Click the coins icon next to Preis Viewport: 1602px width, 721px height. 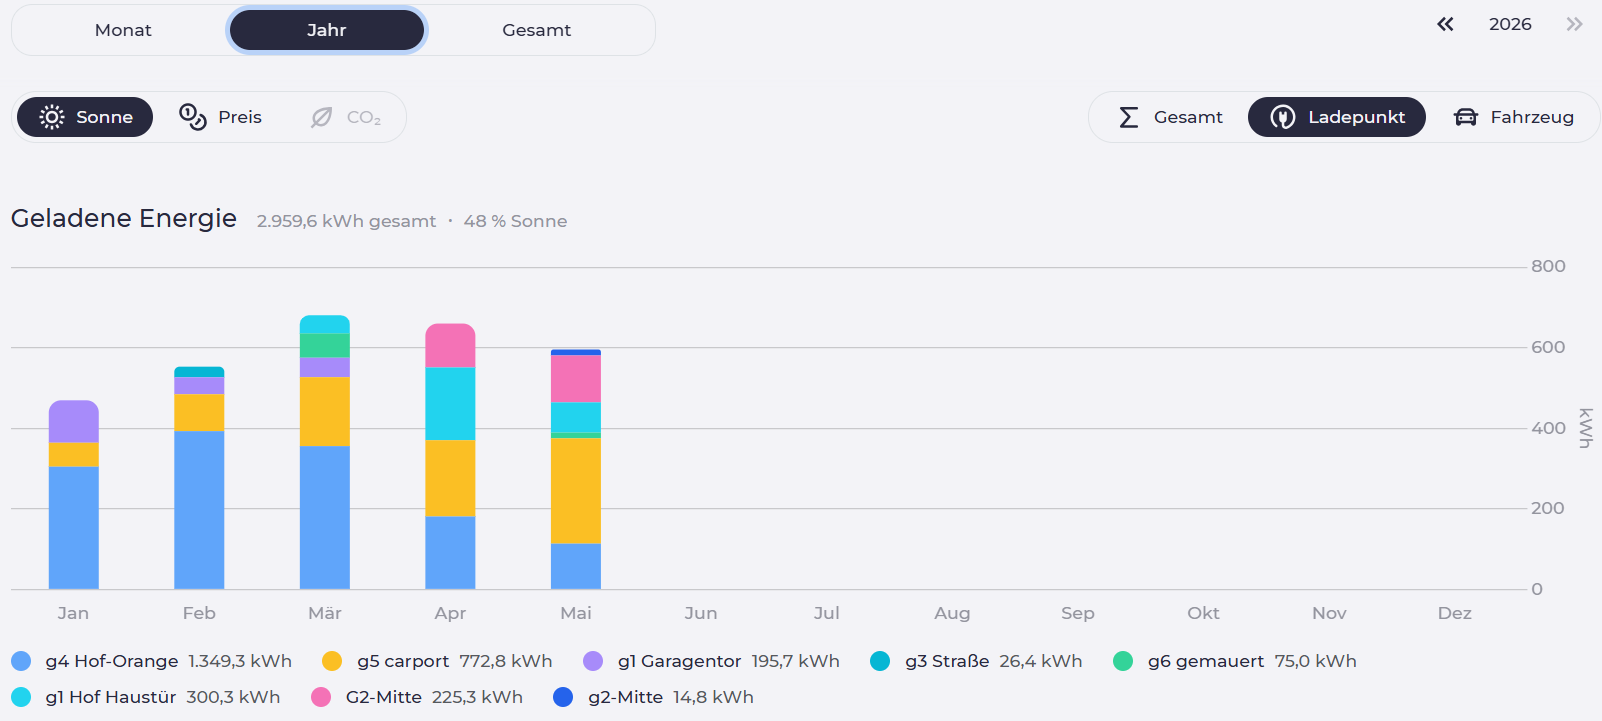(192, 117)
